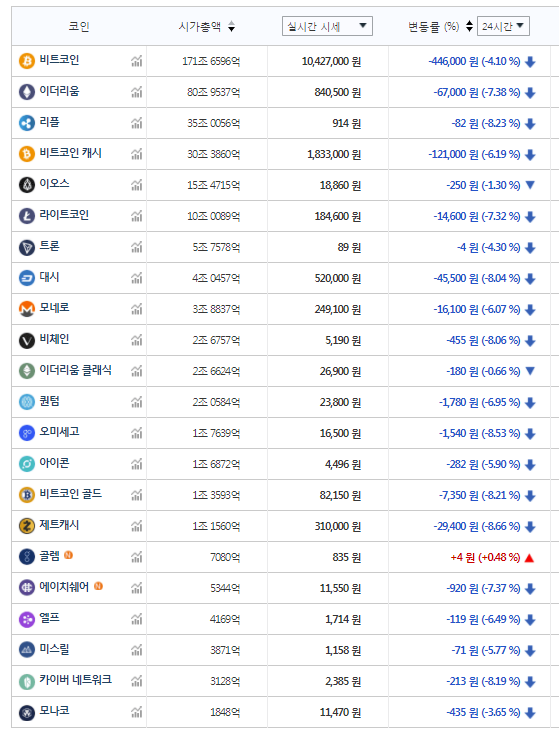559x733 pixels.
Task: Select the change -180 원 (-0.66 %)
Action: tap(483, 372)
